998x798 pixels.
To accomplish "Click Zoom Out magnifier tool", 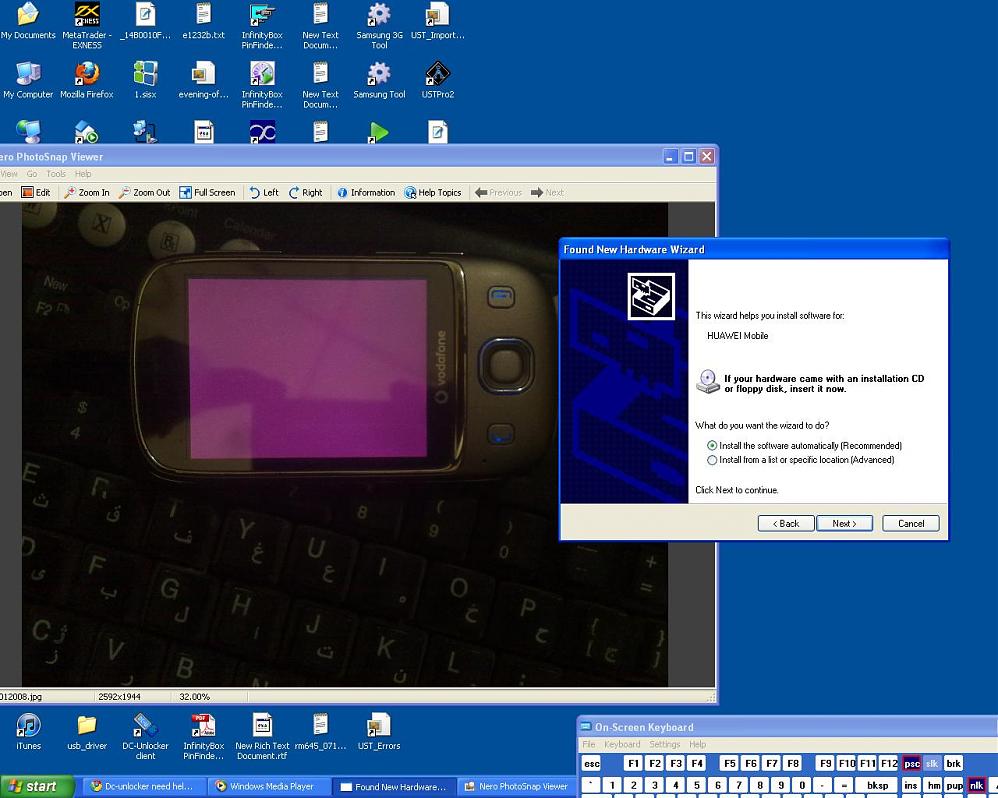I will click(x=144, y=193).
